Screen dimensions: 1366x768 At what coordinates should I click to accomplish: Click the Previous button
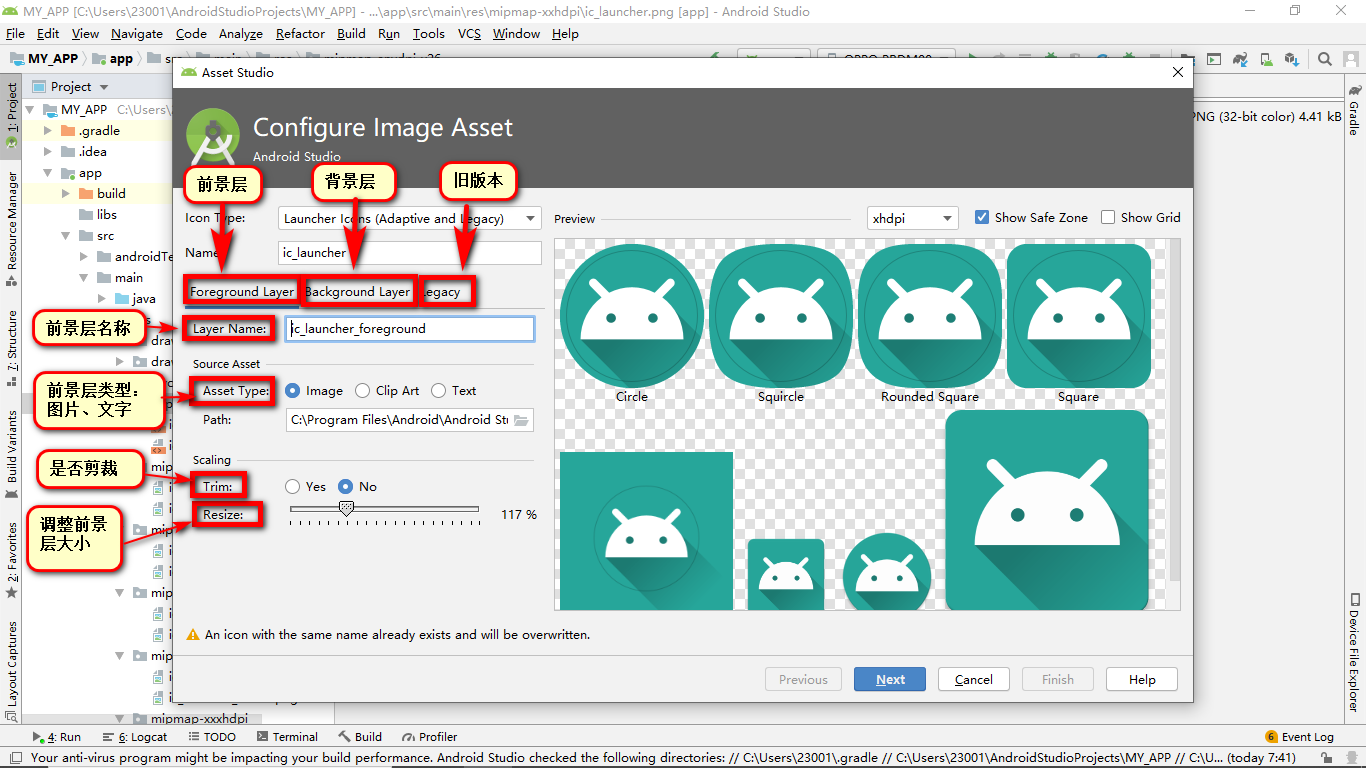coord(803,680)
